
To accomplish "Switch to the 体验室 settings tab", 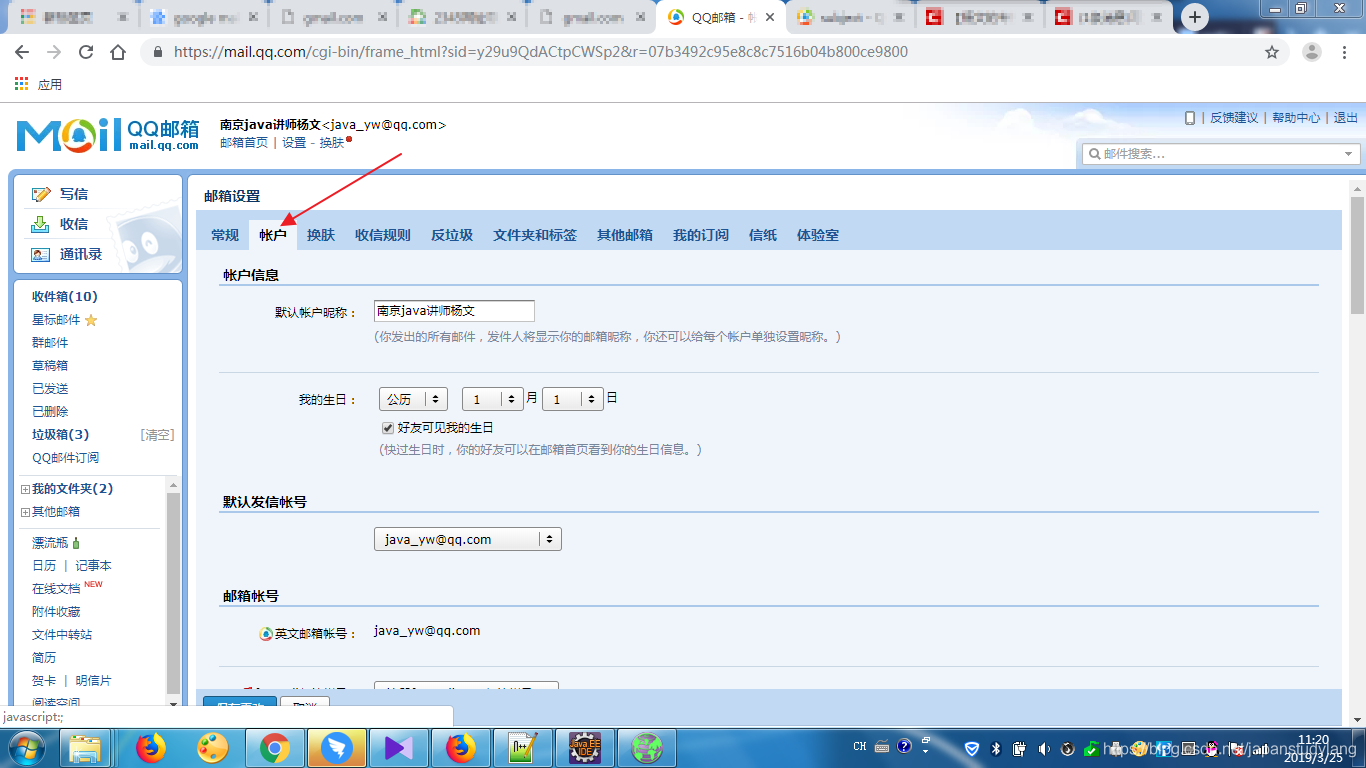I will 818,235.
